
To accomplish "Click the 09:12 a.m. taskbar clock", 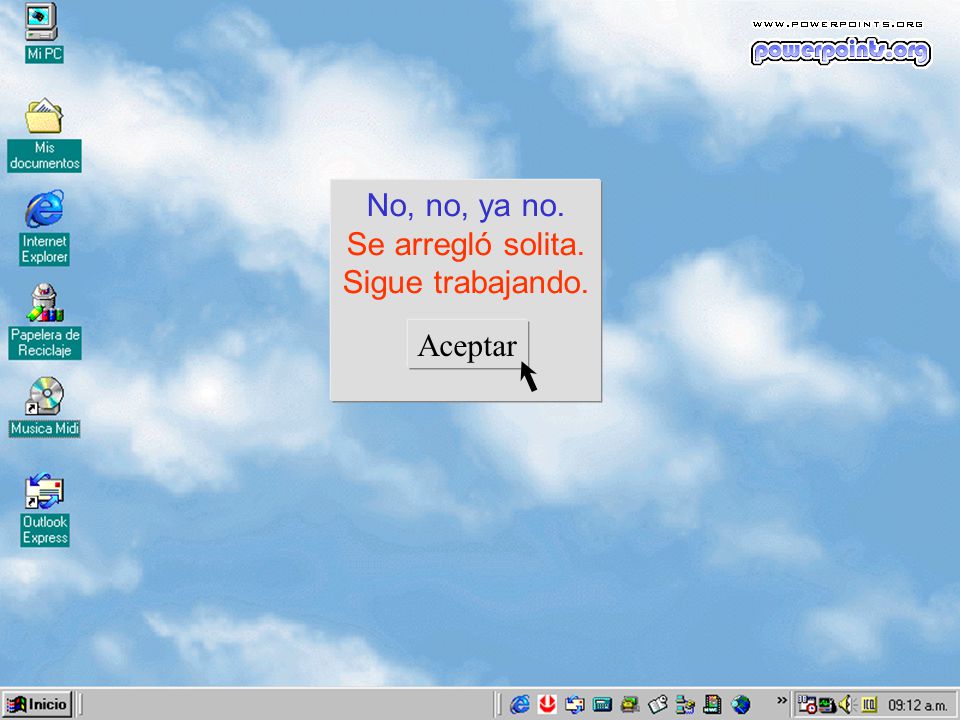I will pos(917,705).
